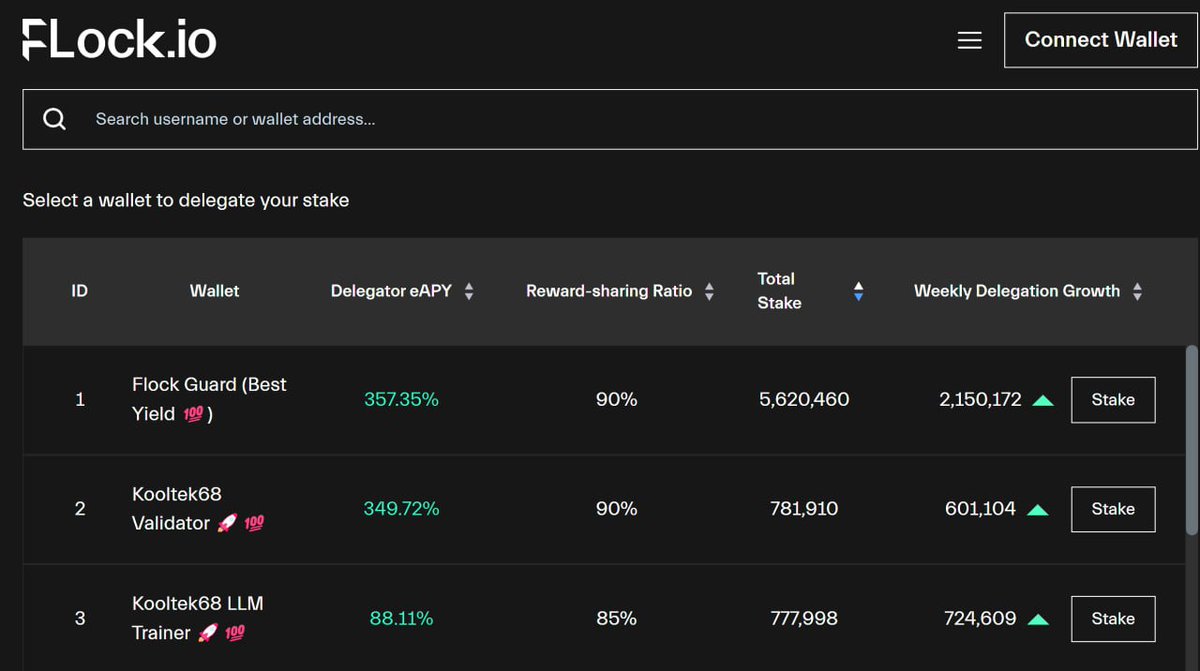Focus the username or wallet search field
1200x671 pixels.
coord(610,119)
